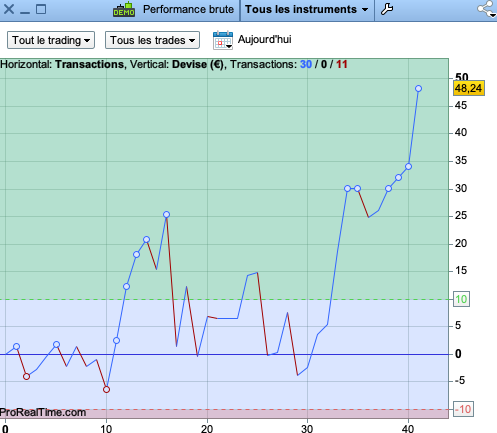Click the data point at transaction 35
Screen dimensions: 497x433
coord(357,189)
